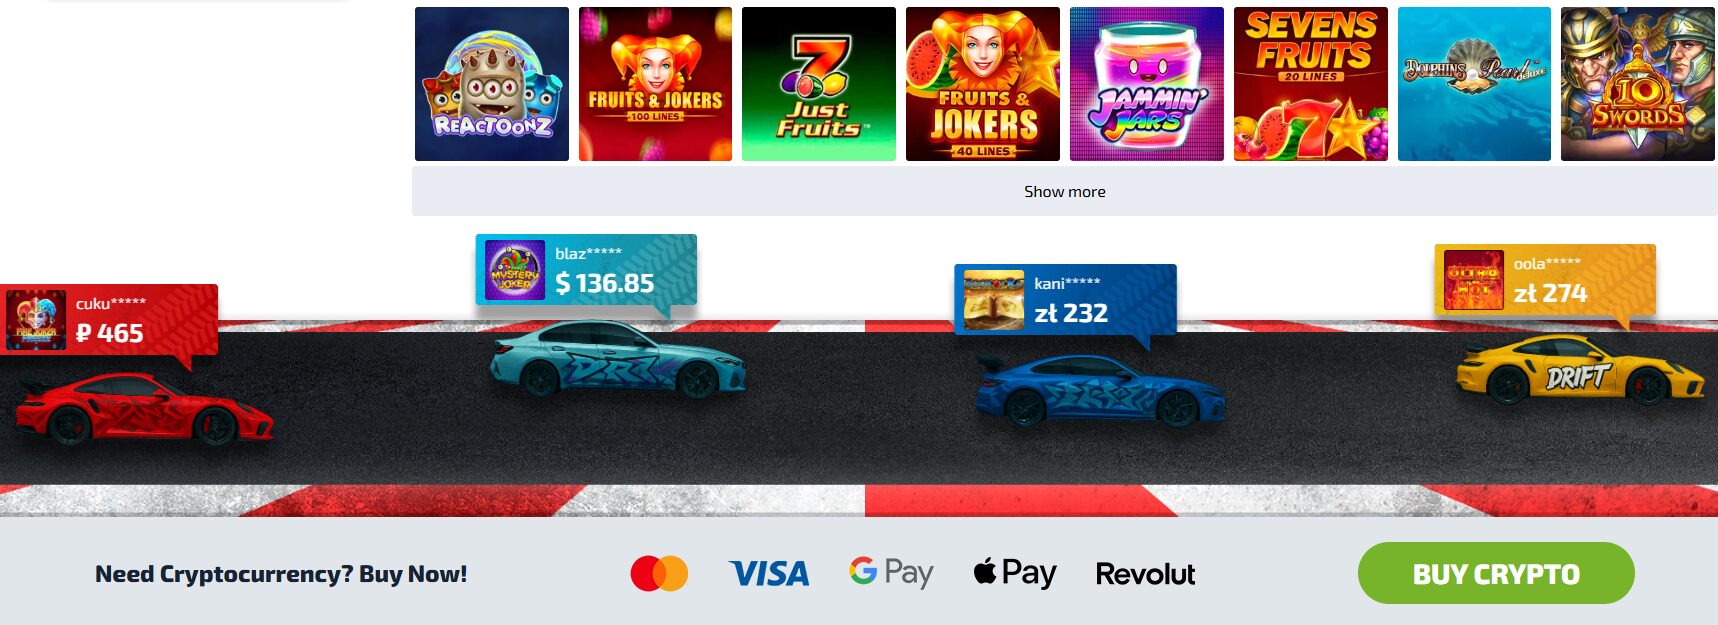Launch Sevens Fruits 20 Lines game
This screenshot has height=625, width=1718.
[1311, 84]
